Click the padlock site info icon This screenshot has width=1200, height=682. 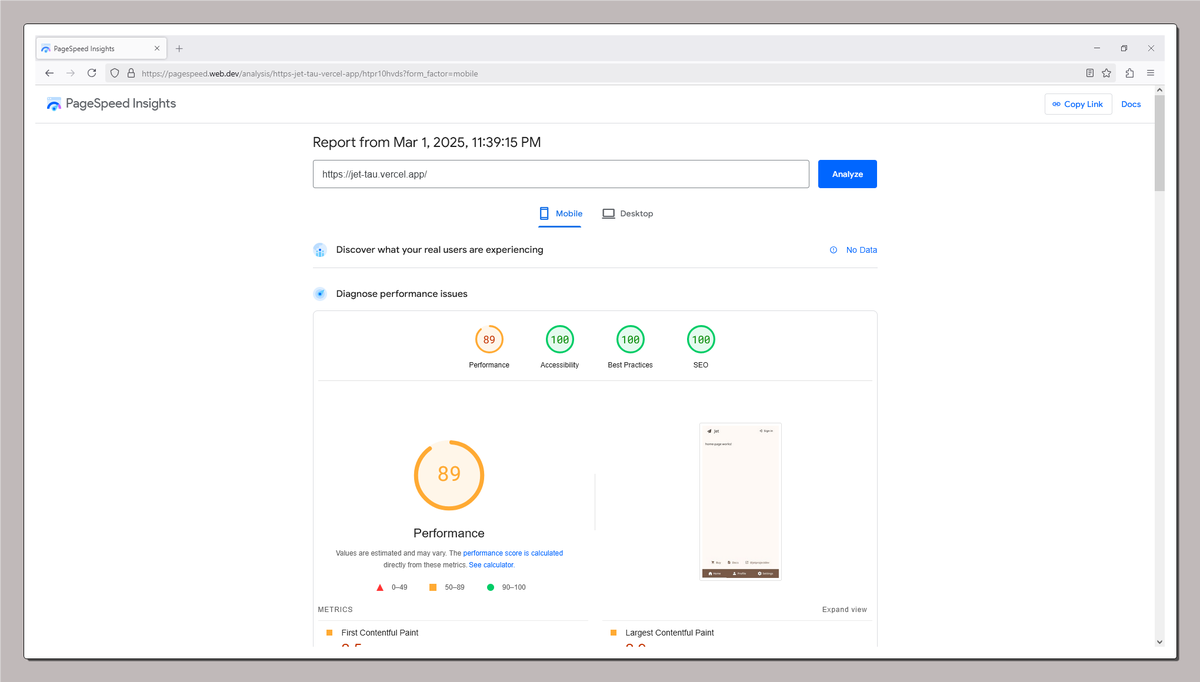[131, 73]
